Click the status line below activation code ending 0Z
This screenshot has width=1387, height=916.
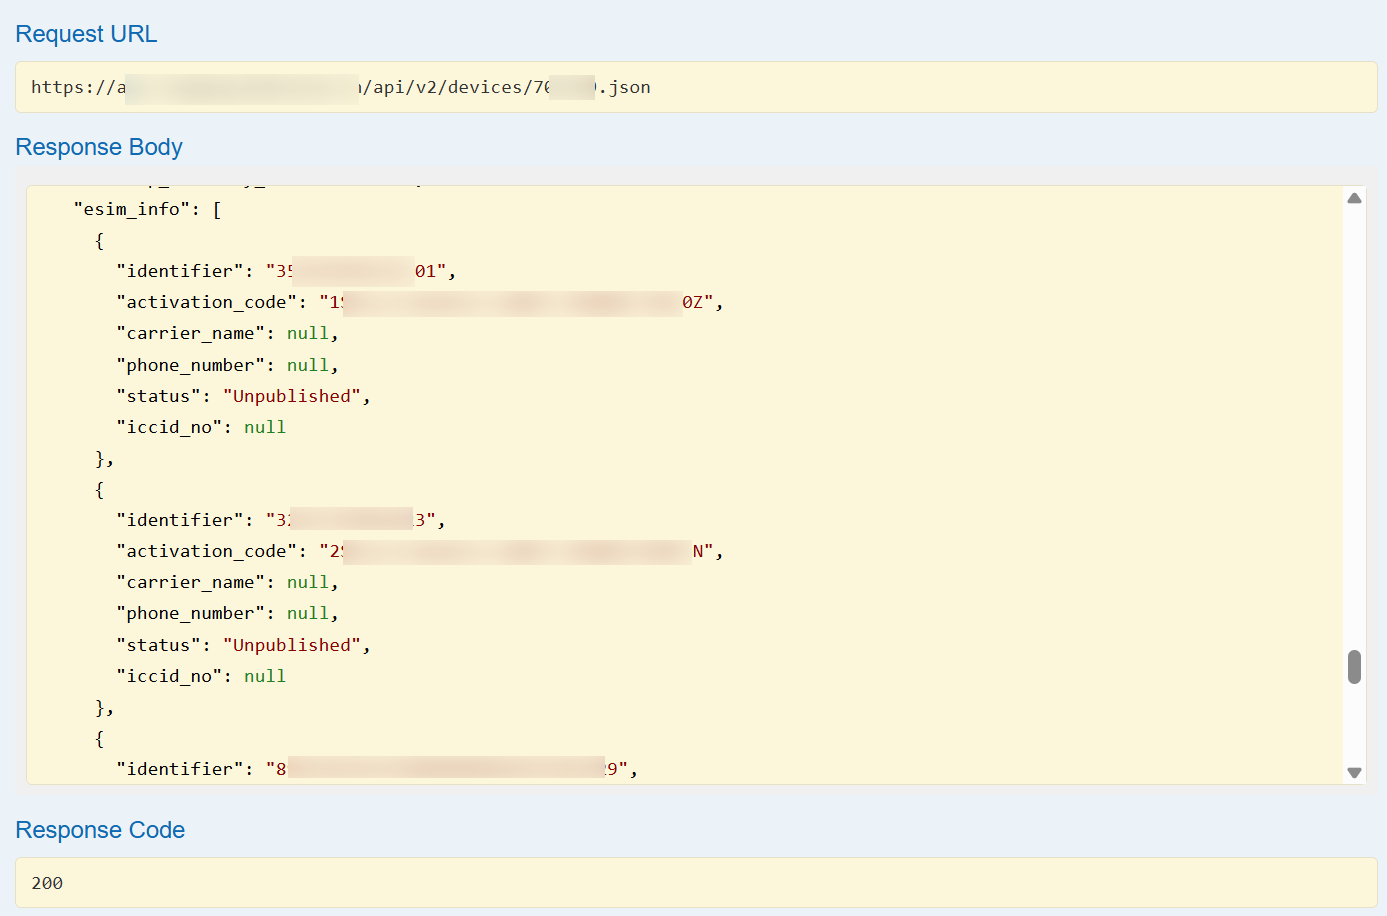tap(243, 396)
